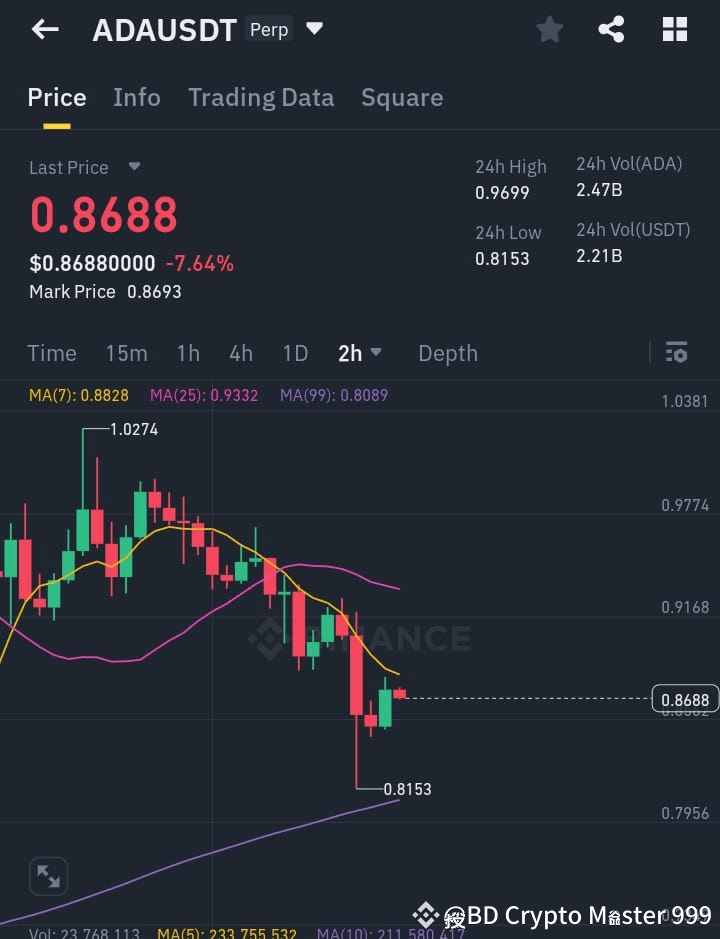The height and width of the screenshot is (939, 720).
Task: Stay on the Price tab
Action: [56, 97]
